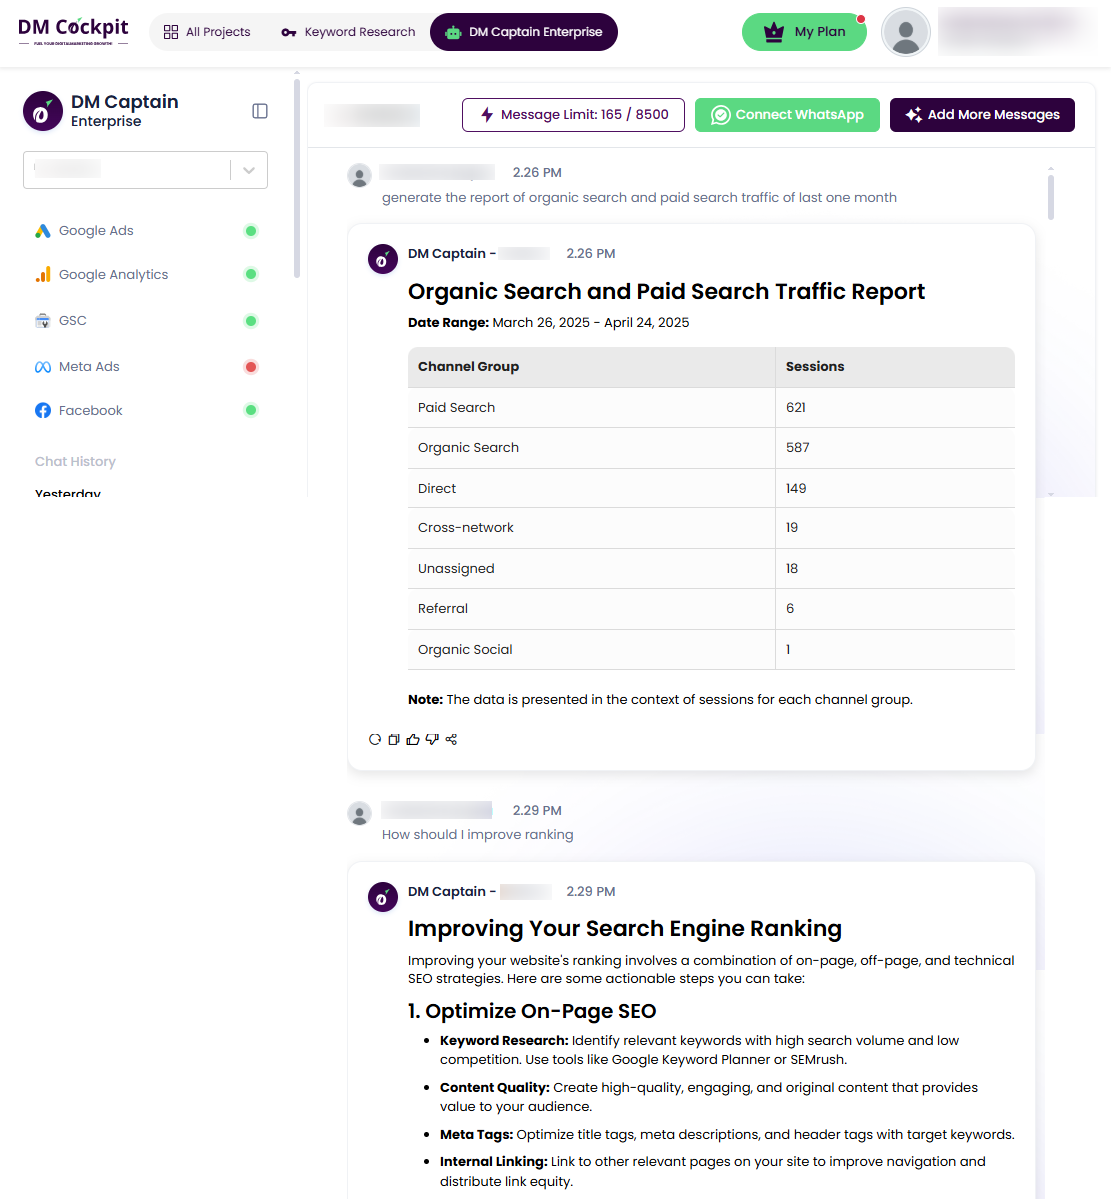
Task: Click the green status dot for Google Ads
Action: tap(251, 231)
